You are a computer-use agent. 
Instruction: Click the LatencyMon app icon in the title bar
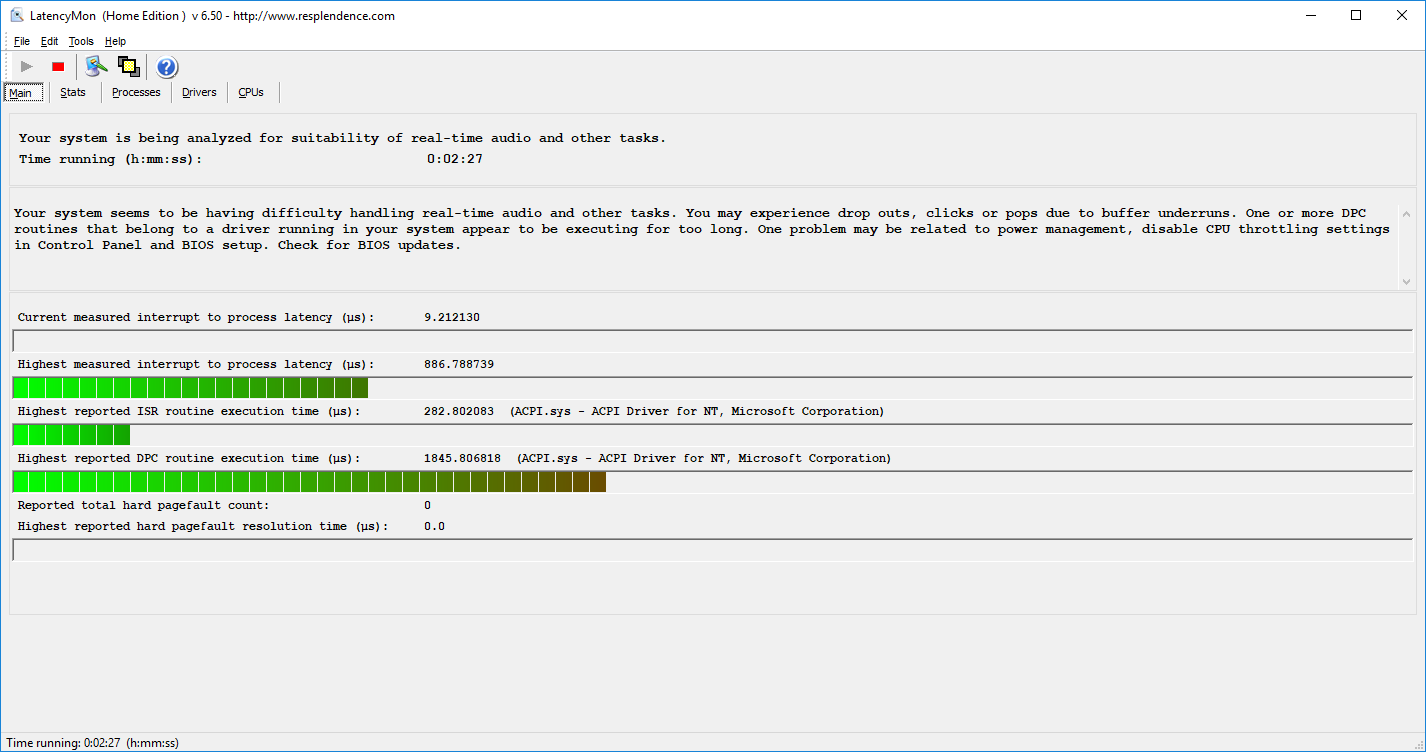click(x=17, y=15)
